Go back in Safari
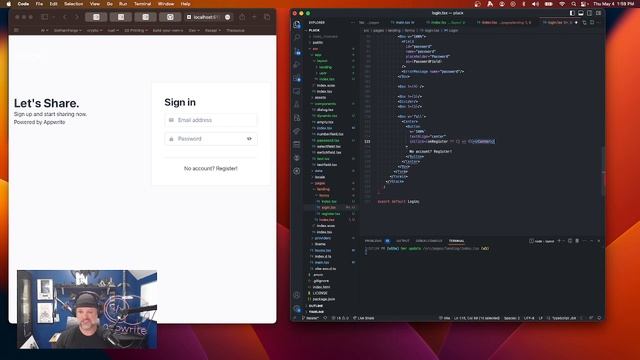Image resolution: width=640 pixels, height=360 pixels. [65, 17]
